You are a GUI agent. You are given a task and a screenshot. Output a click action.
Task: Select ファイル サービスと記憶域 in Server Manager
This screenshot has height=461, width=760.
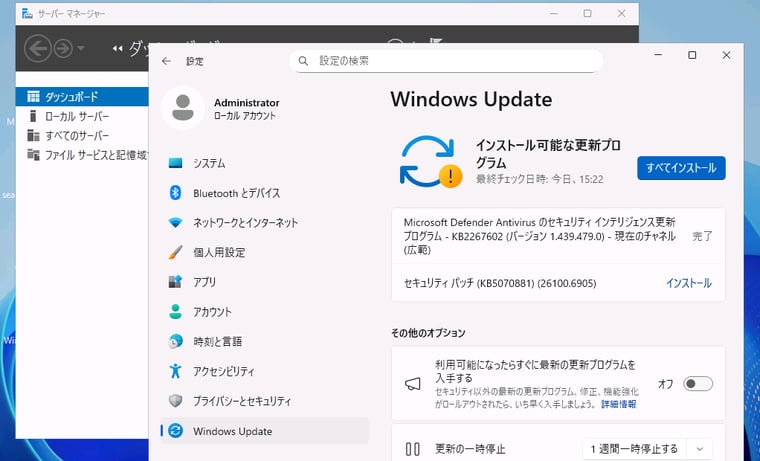[x=82, y=155]
